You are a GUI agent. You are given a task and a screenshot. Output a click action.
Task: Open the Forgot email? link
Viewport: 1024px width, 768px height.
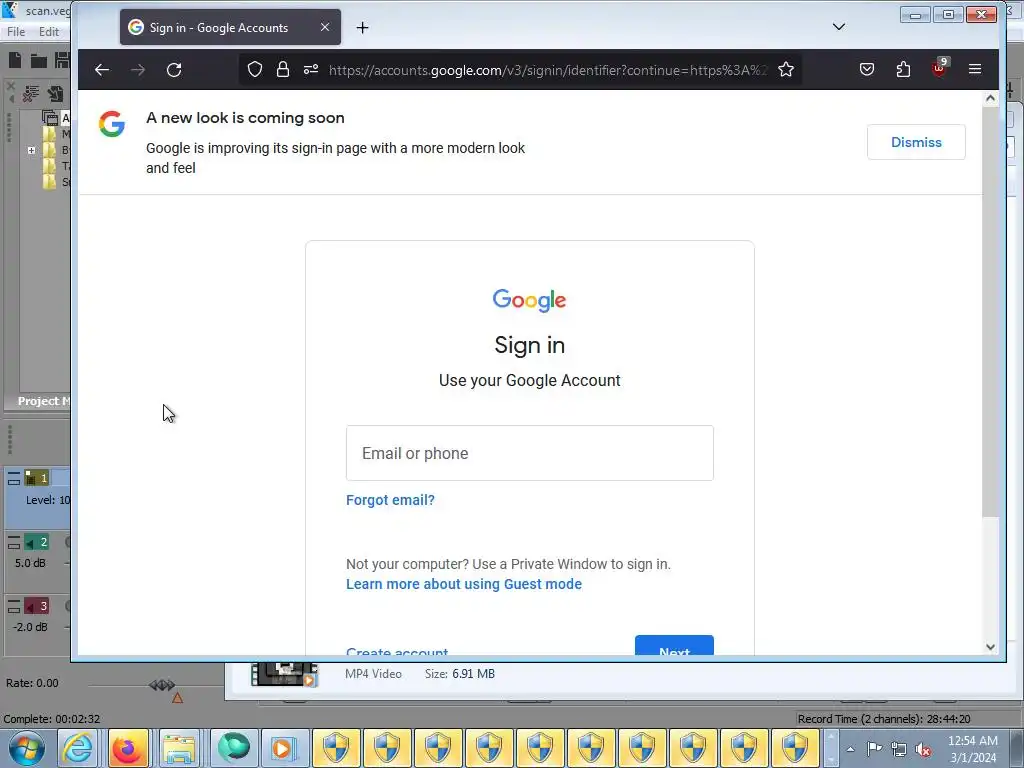391,500
